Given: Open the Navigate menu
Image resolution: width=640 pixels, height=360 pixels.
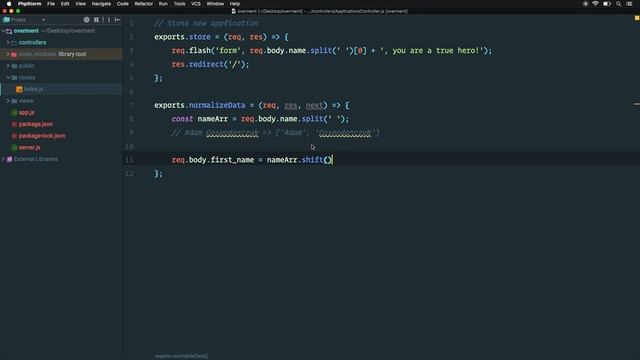Looking at the screenshot, I should click(x=101, y=4).
